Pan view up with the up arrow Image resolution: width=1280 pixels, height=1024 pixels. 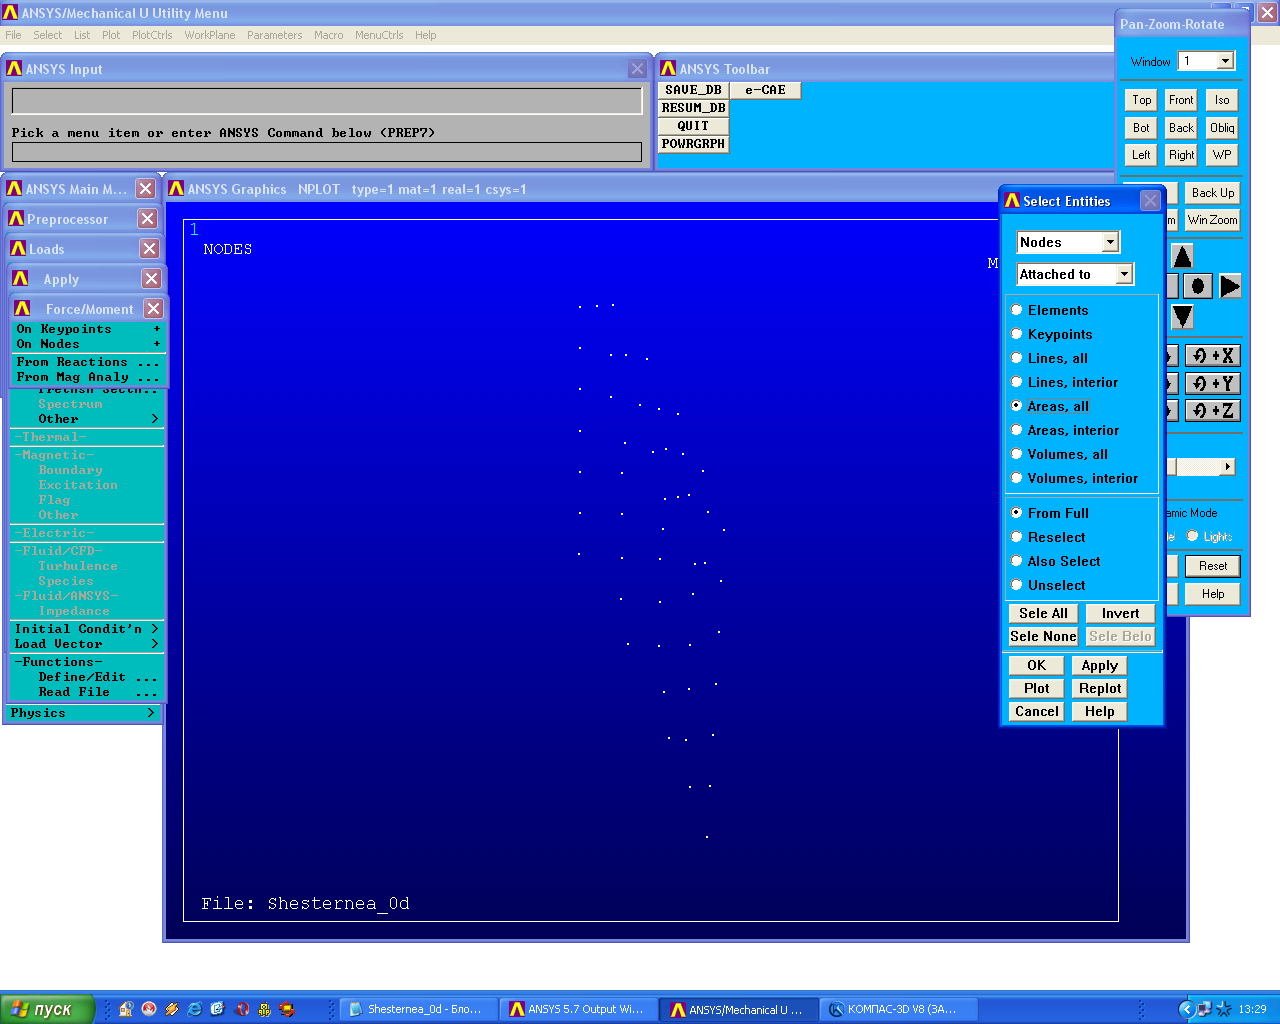click(x=1182, y=257)
